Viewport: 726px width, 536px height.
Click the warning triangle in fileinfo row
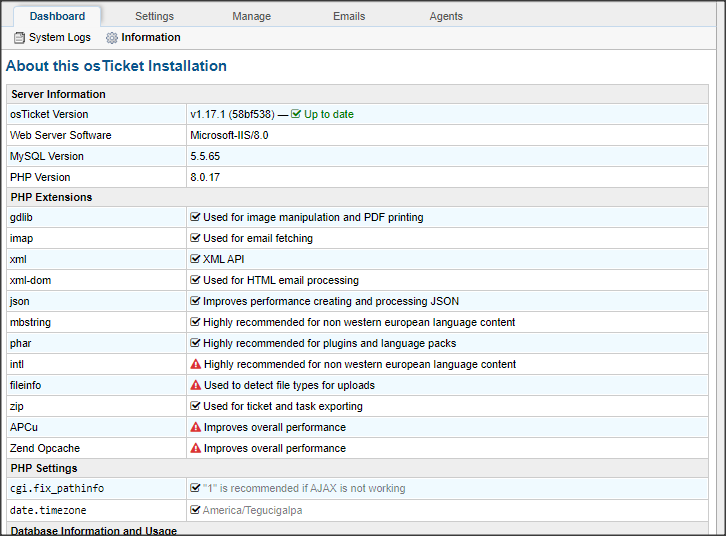tap(196, 386)
